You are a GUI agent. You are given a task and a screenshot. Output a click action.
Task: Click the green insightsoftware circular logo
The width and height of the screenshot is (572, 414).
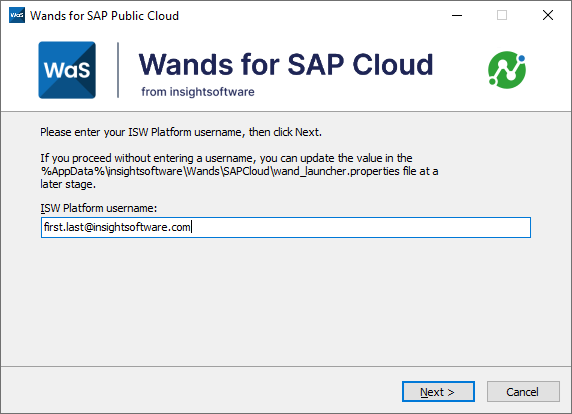pyautogui.click(x=507, y=70)
